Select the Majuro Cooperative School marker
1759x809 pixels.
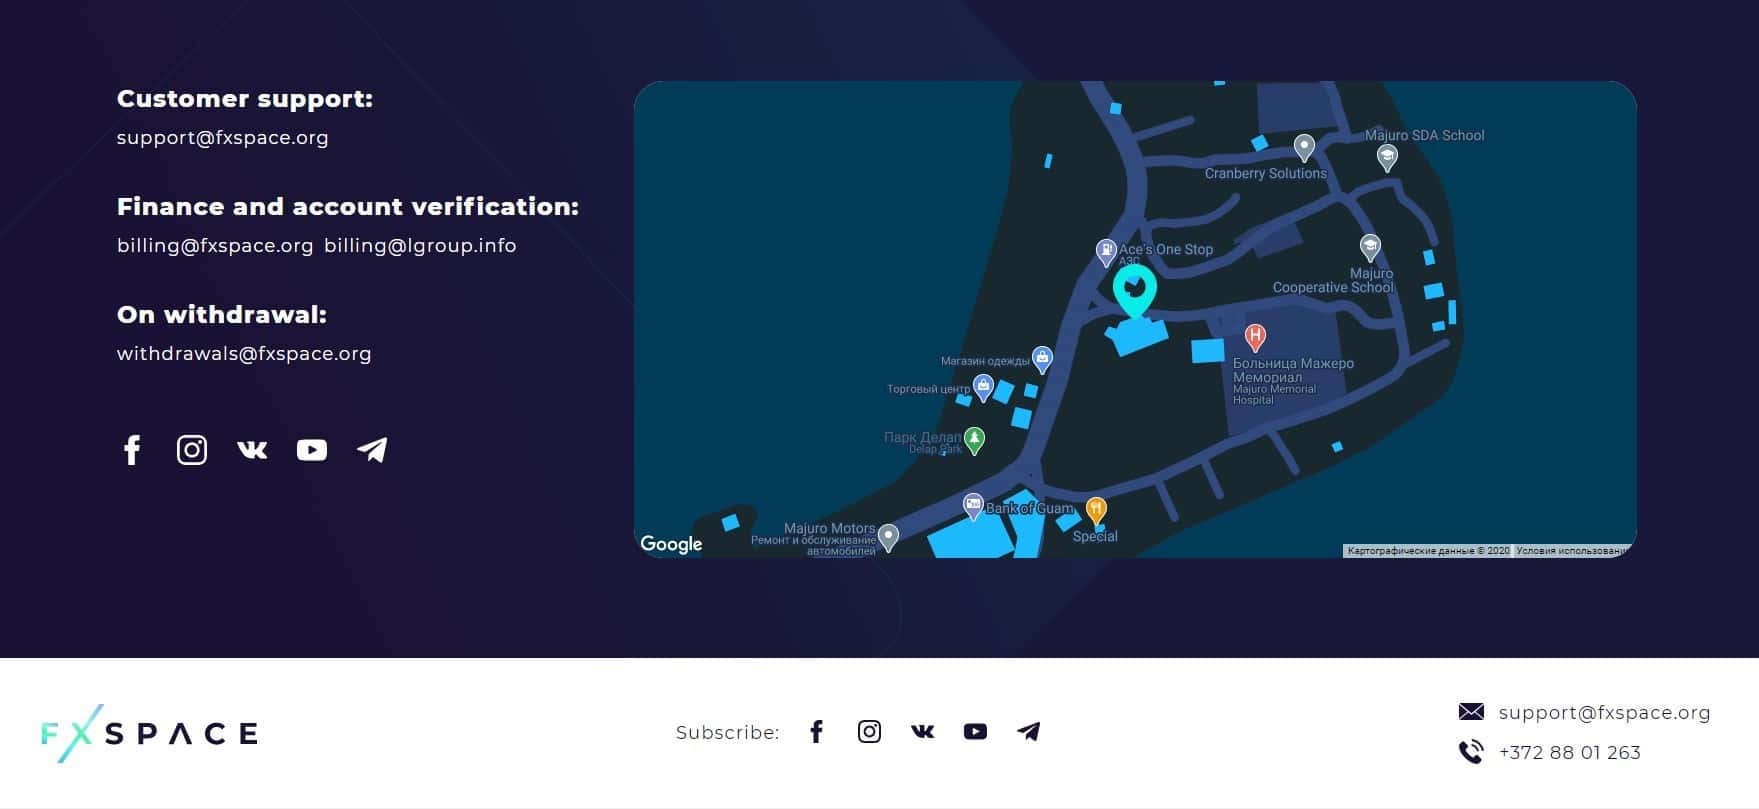point(1370,247)
